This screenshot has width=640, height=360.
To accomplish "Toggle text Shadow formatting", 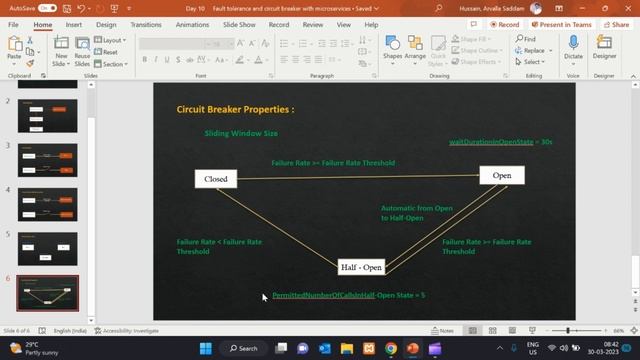I will 178,60.
